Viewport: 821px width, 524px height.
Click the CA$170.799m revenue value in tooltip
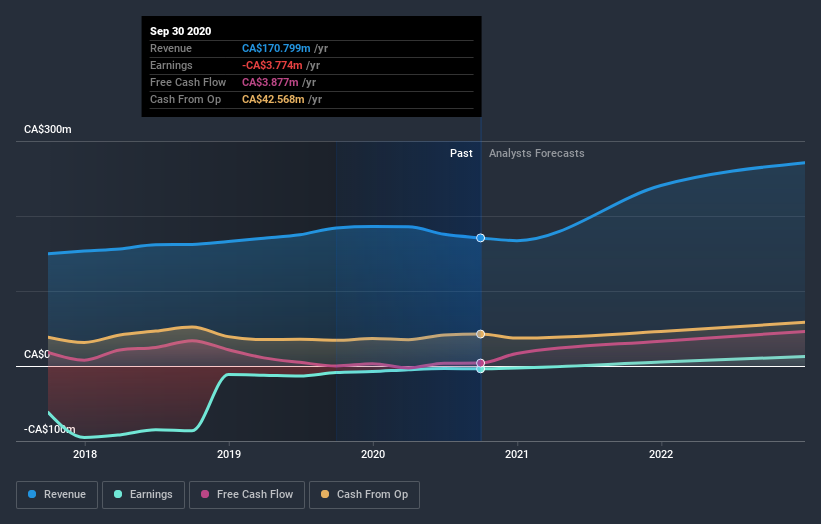276,48
